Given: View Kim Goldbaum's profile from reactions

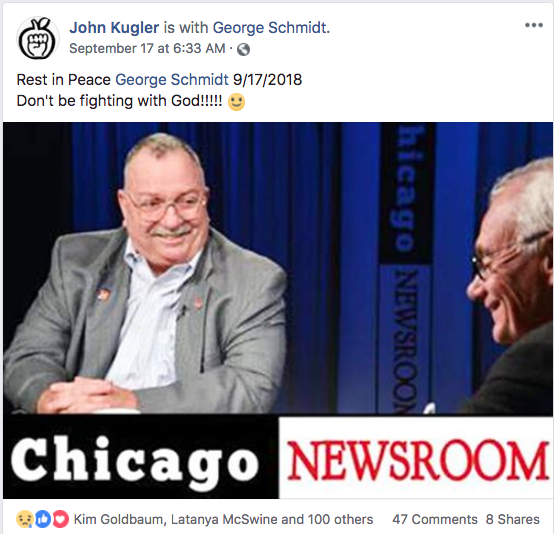Looking at the screenshot, I should point(119,519).
